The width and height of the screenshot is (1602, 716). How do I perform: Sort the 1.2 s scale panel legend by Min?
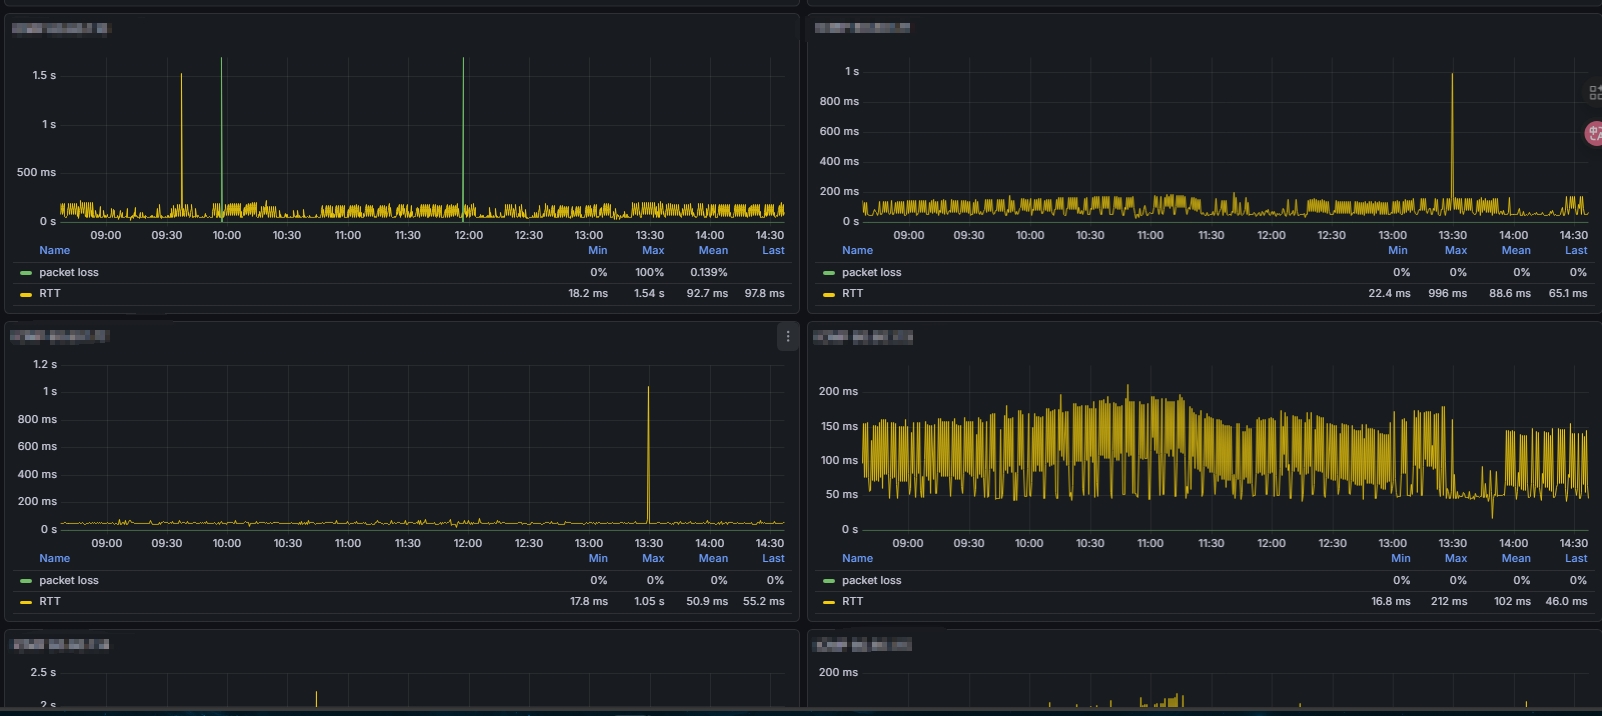598,558
